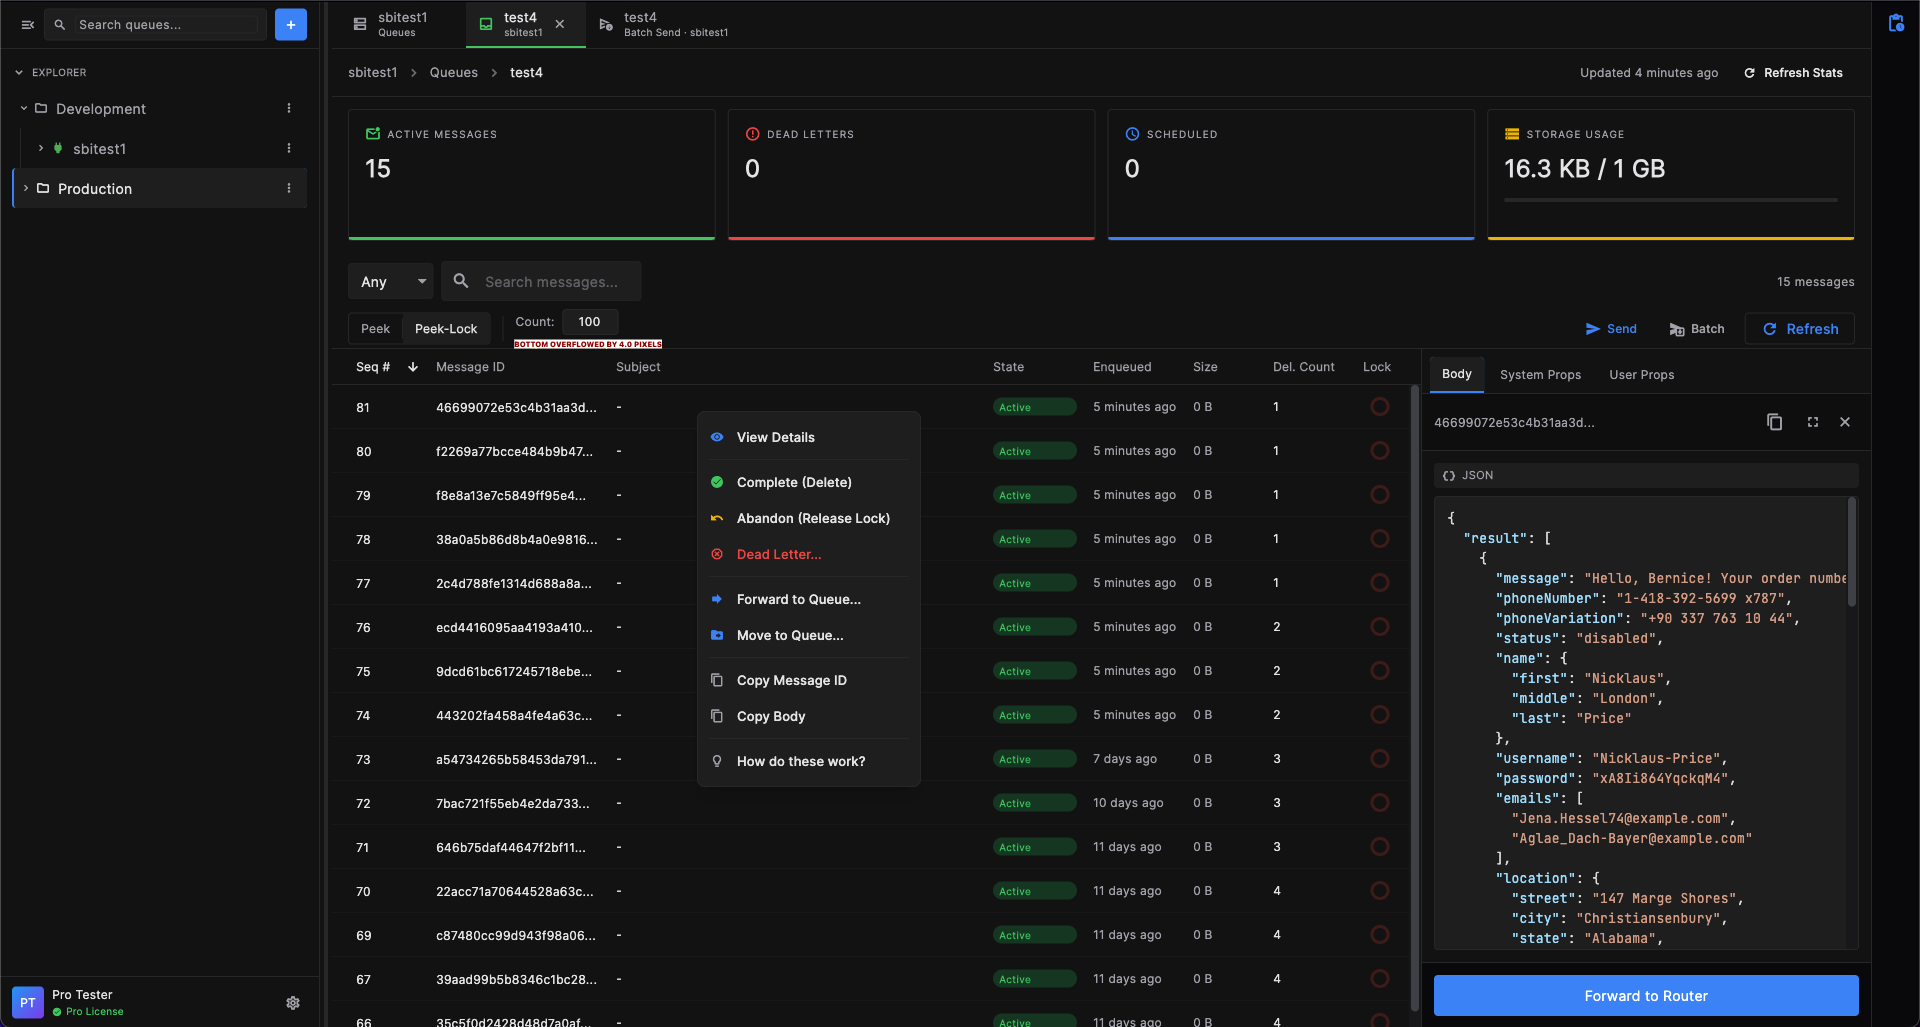Click the Search messages input field

coord(551,282)
